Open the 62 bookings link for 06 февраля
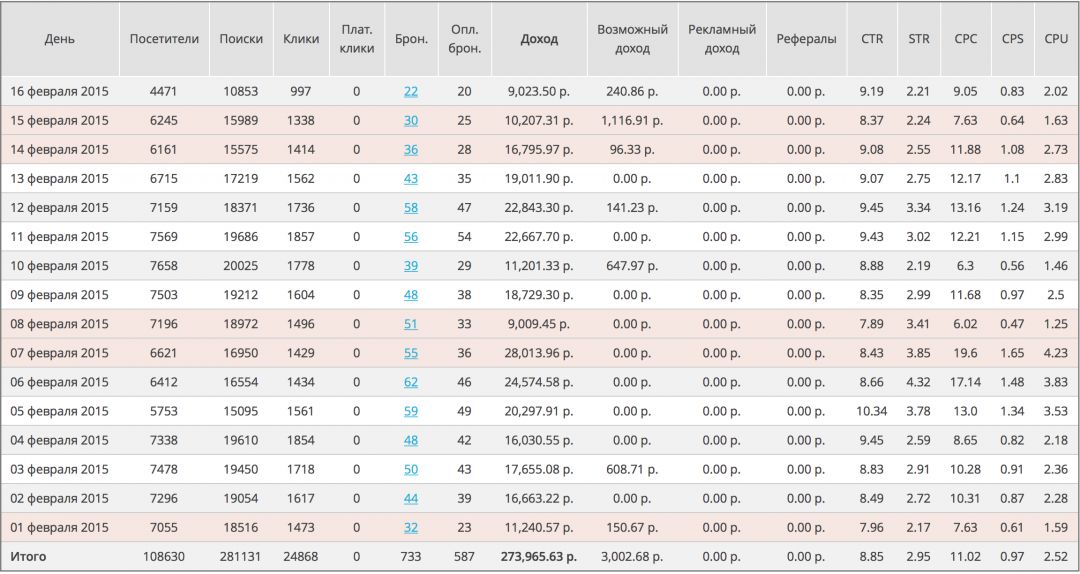 (x=411, y=382)
